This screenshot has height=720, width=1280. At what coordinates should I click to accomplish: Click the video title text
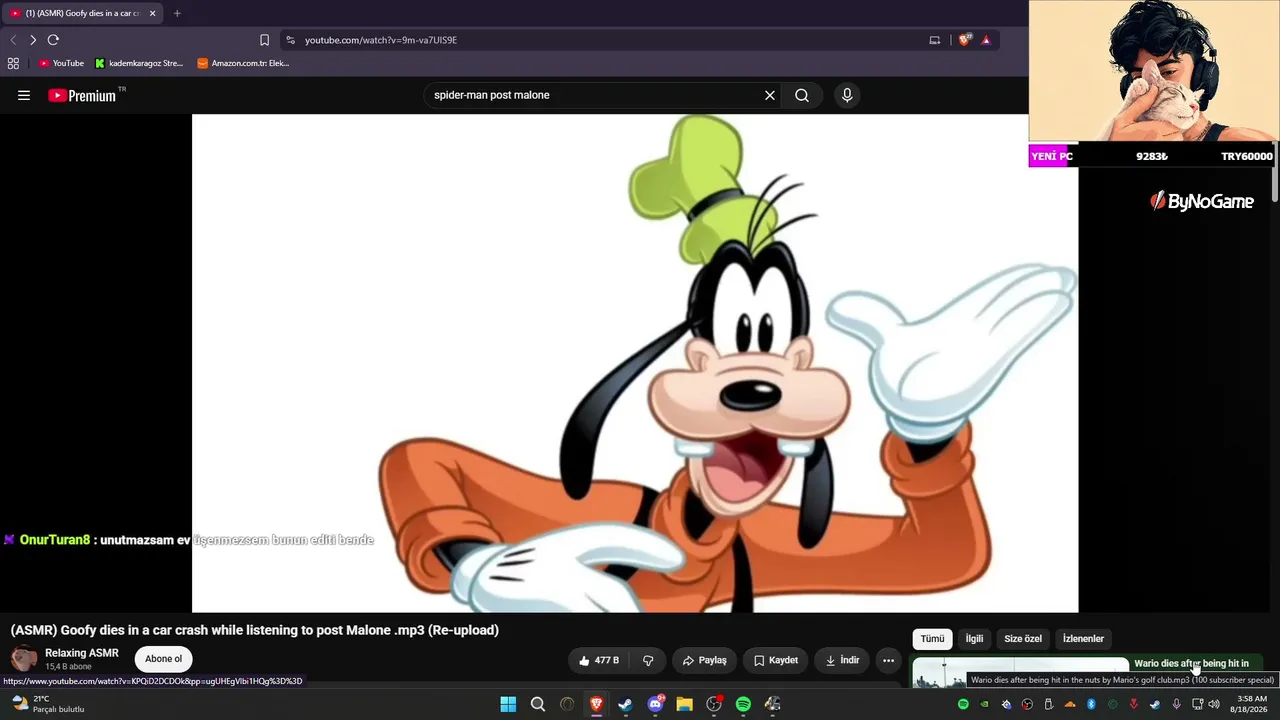point(254,630)
